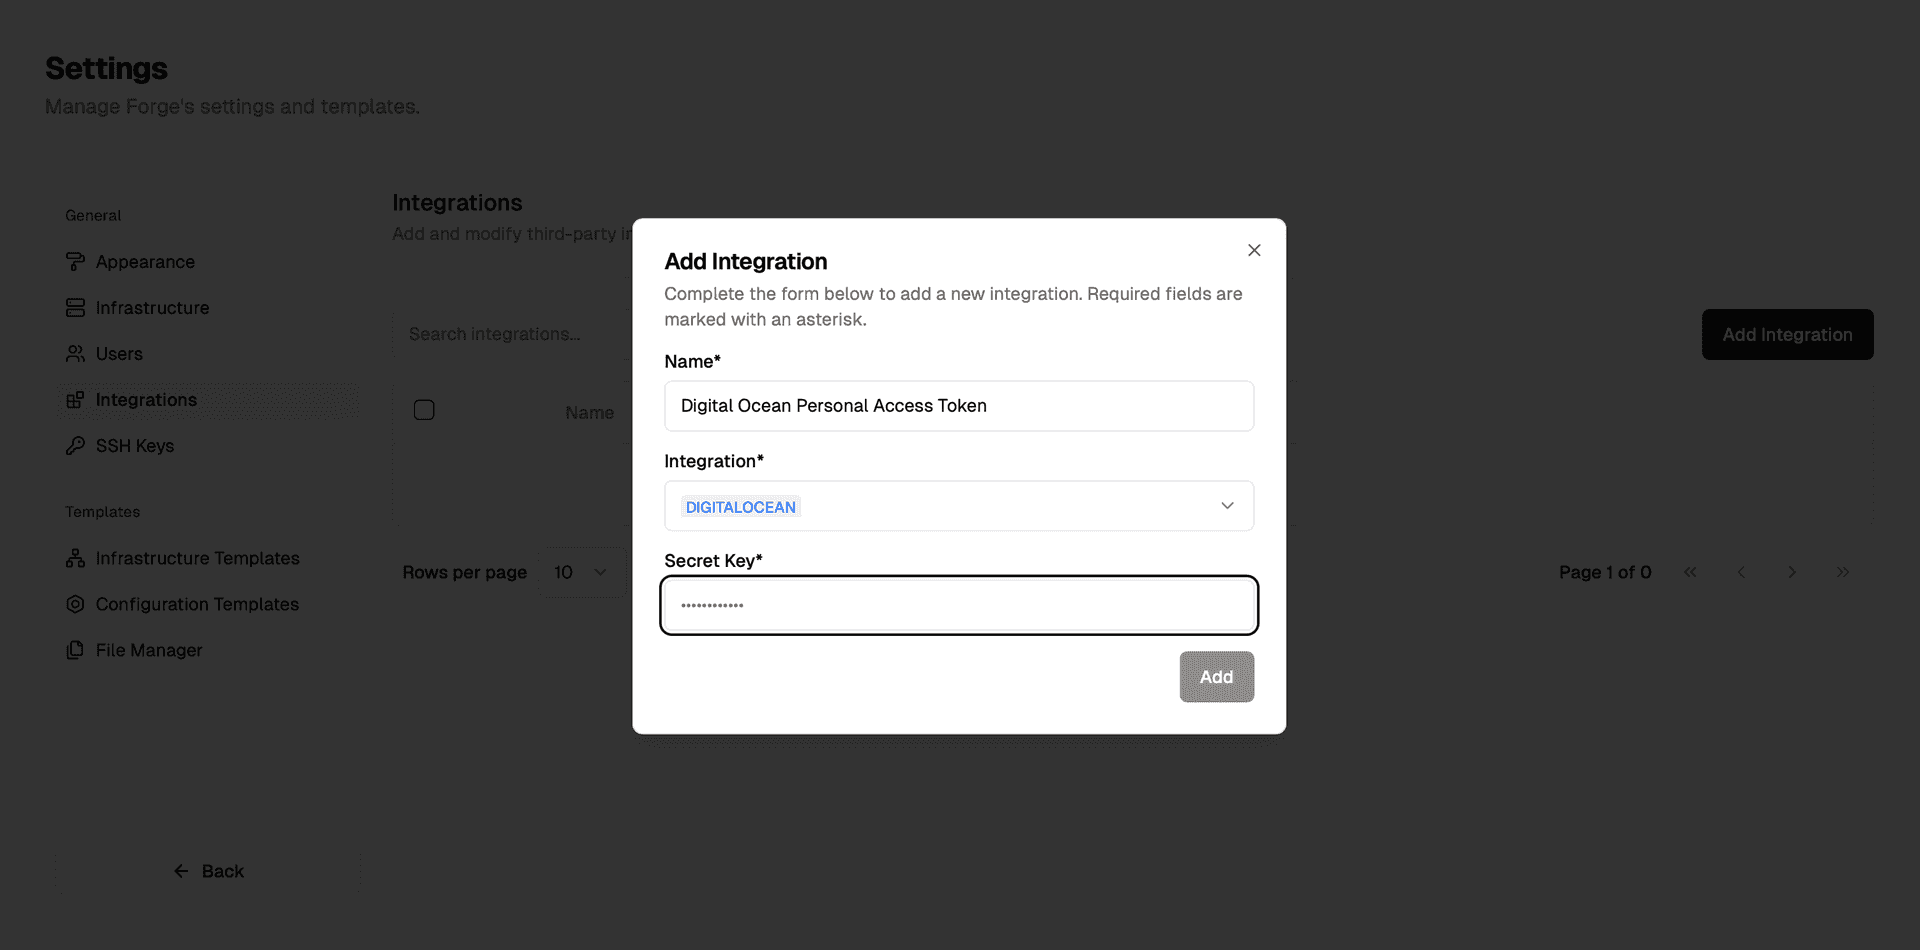Click the File Manager documents icon
The width and height of the screenshot is (1920, 950).
75,650
